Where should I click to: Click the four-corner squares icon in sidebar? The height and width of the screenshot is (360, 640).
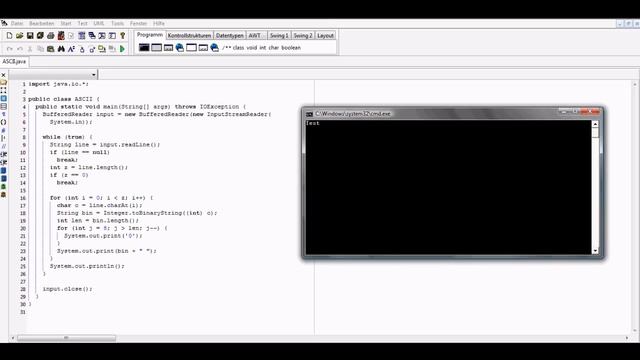[x=3, y=91]
